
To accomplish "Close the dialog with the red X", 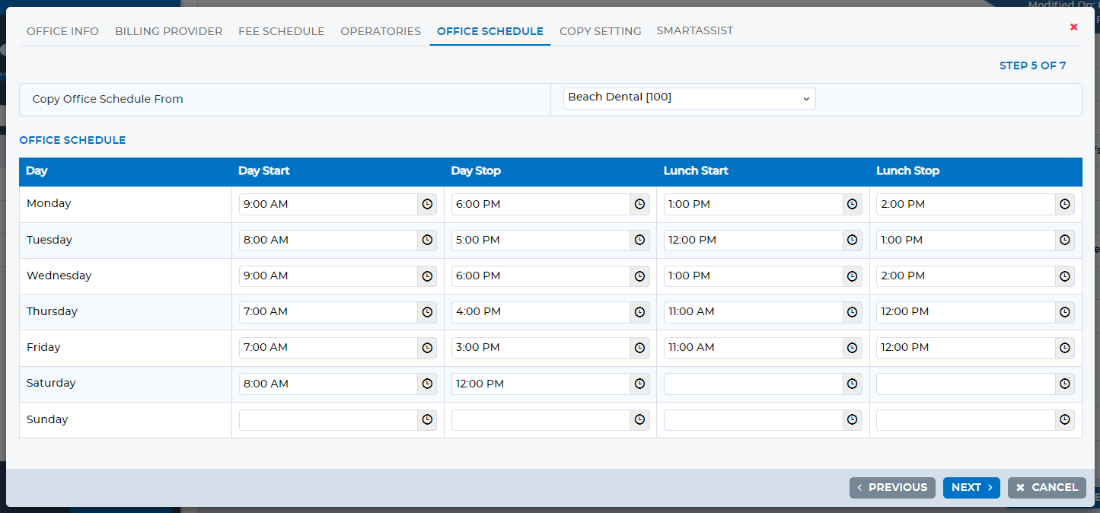I will (x=1073, y=27).
